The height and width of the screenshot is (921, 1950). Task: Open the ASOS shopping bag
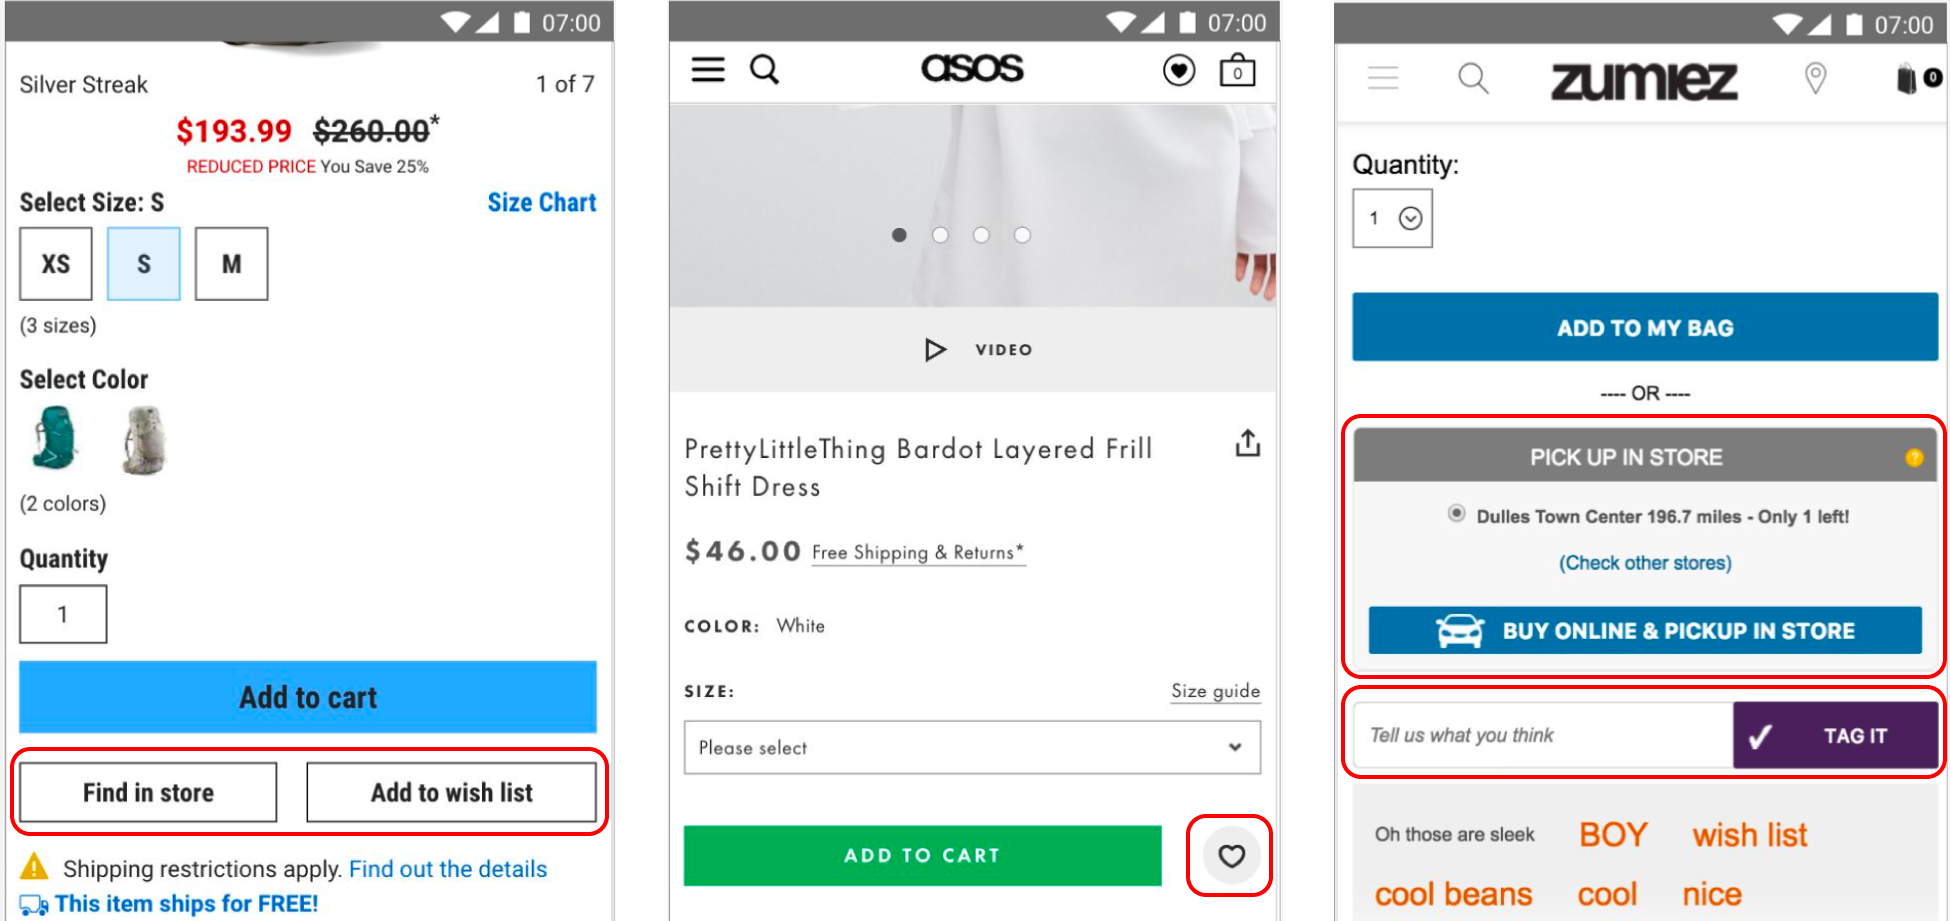pos(1237,70)
